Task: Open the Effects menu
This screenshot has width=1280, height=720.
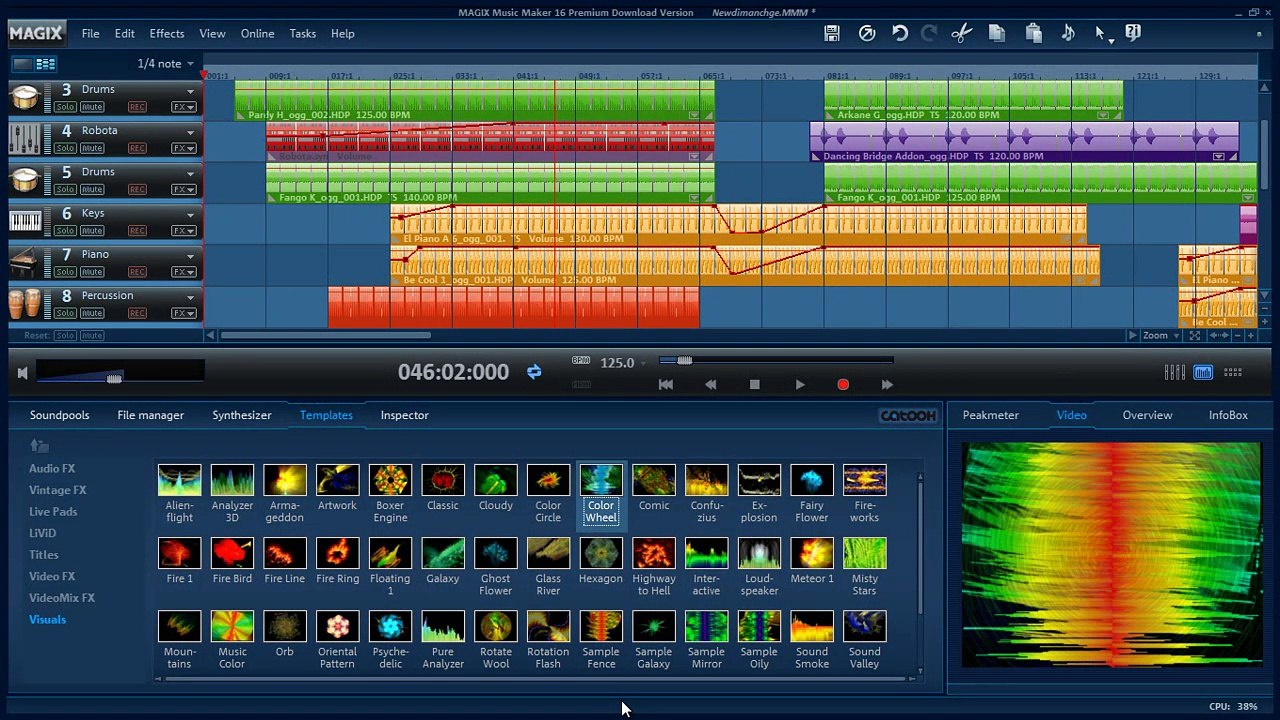Action: point(167,34)
